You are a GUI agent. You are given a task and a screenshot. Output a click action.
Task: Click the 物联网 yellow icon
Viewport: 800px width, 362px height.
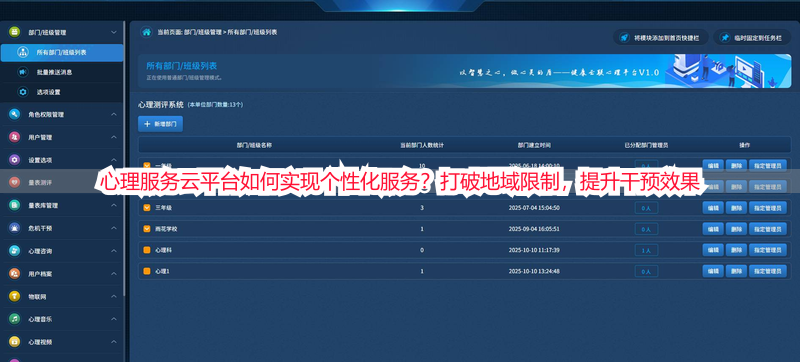pyautogui.click(x=14, y=296)
